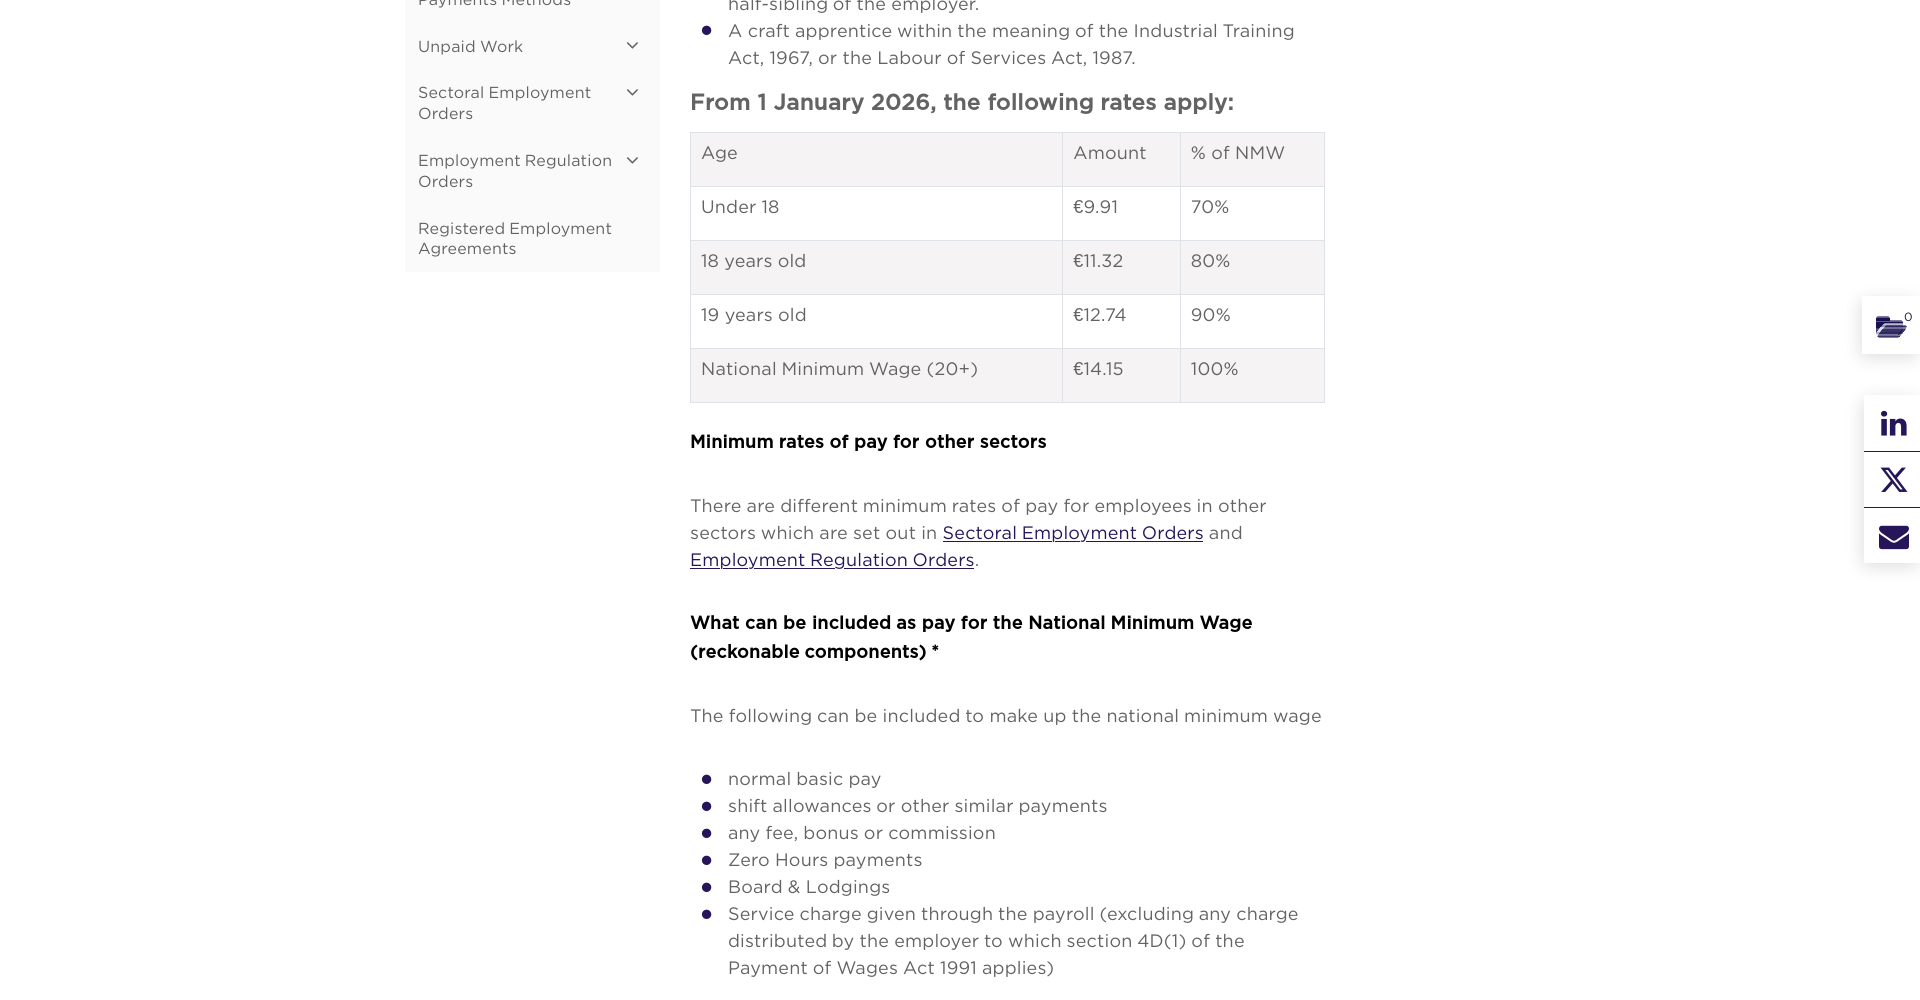The width and height of the screenshot is (1920, 1000).
Task: Share this page by email
Action: pos(1893,536)
